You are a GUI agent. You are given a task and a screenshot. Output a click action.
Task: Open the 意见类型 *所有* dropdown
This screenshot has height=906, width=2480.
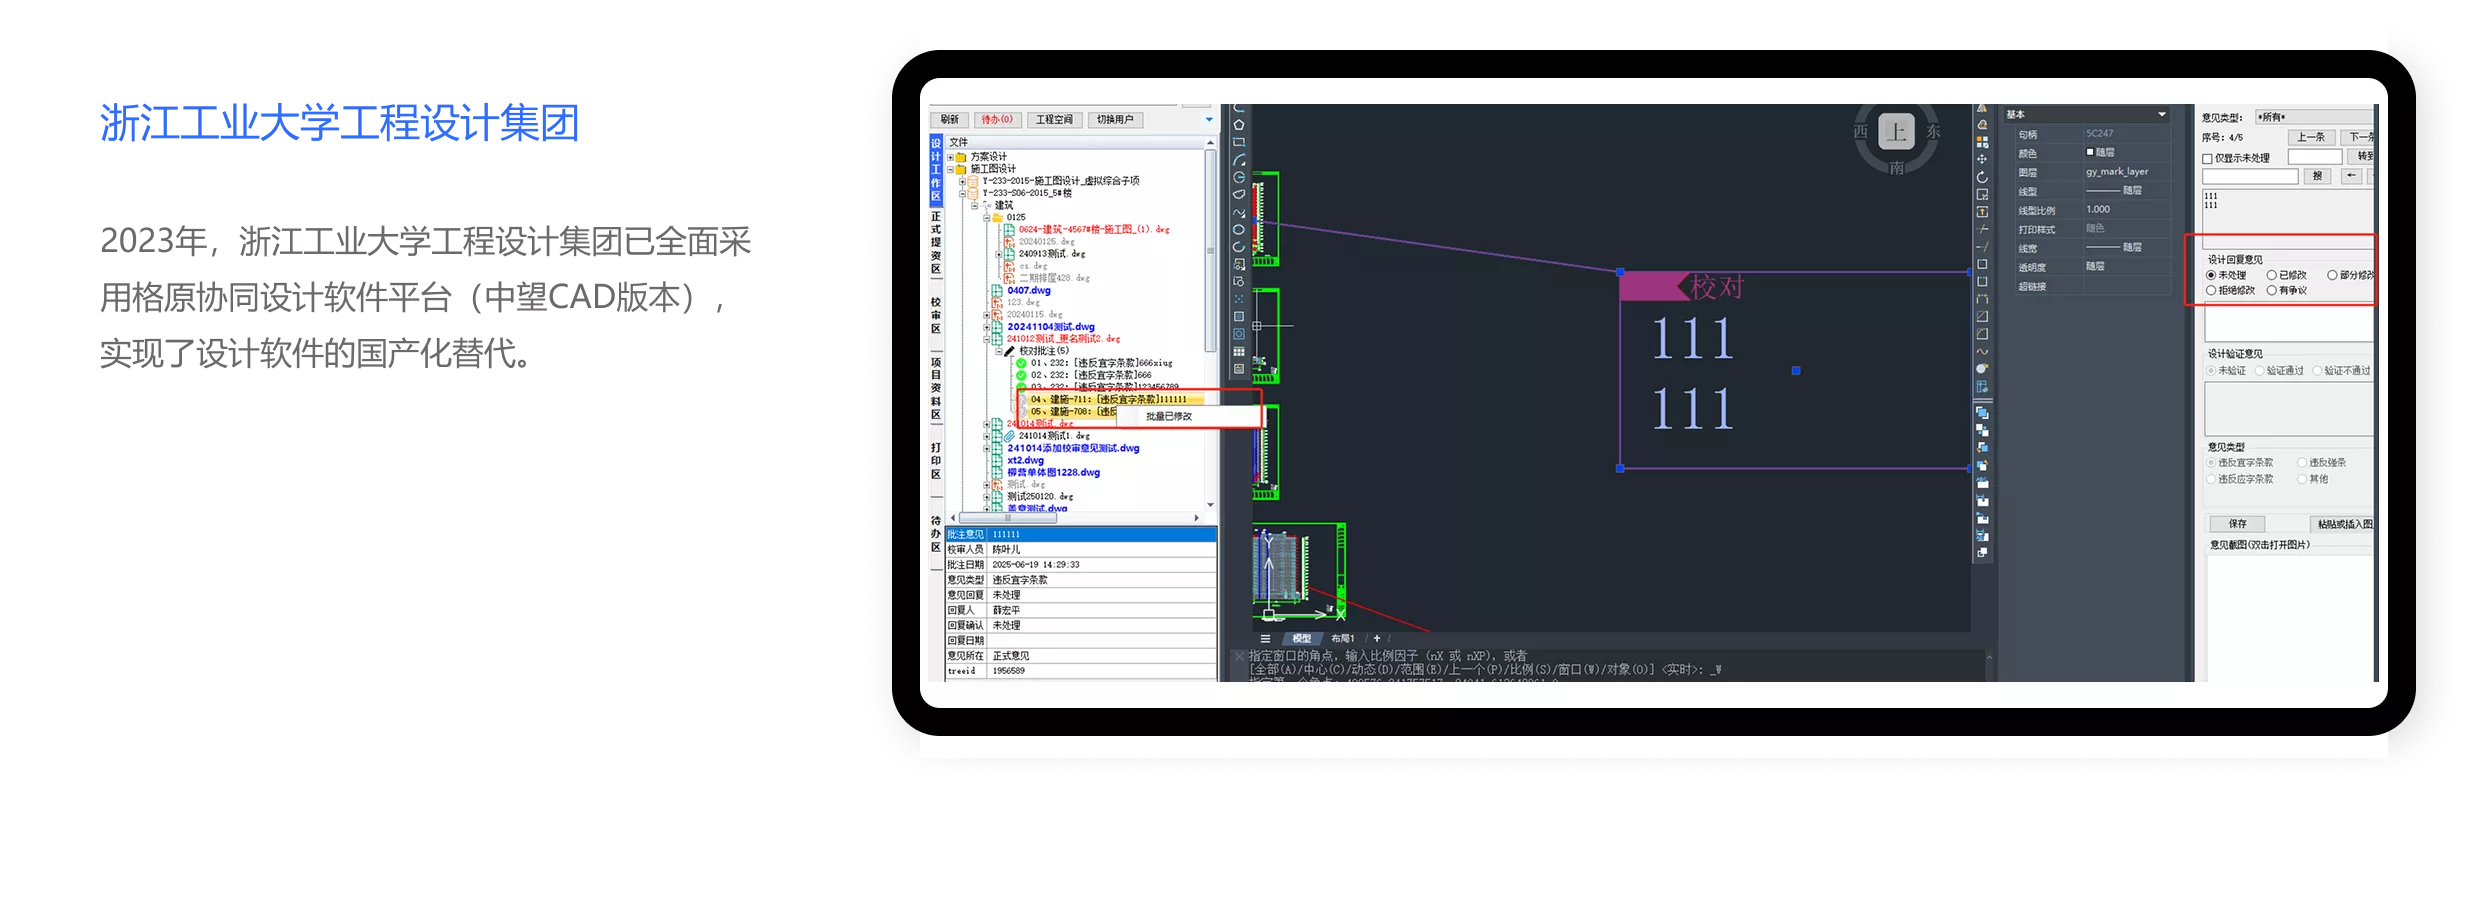coord(2314,117)
